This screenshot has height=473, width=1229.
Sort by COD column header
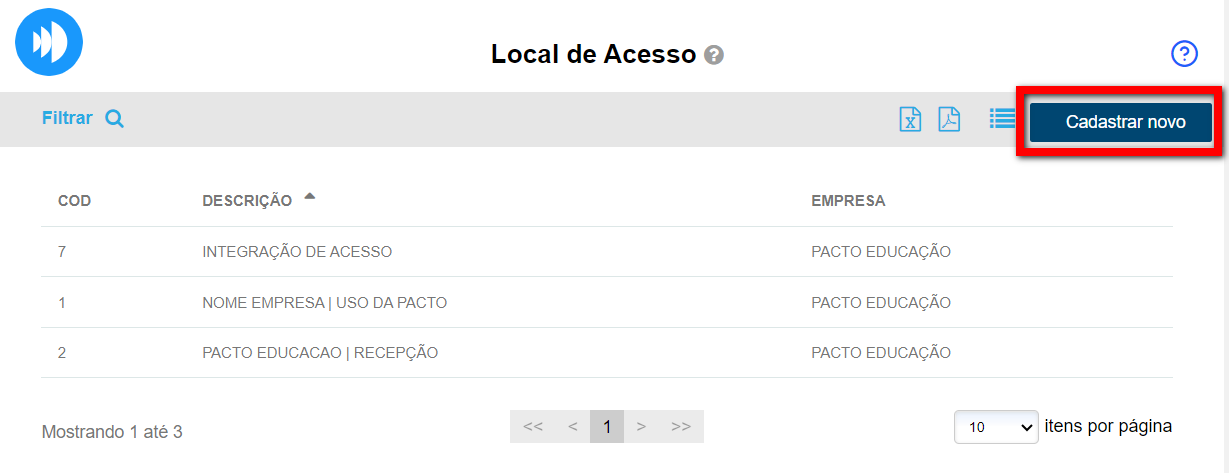click(x=75, y=201)
